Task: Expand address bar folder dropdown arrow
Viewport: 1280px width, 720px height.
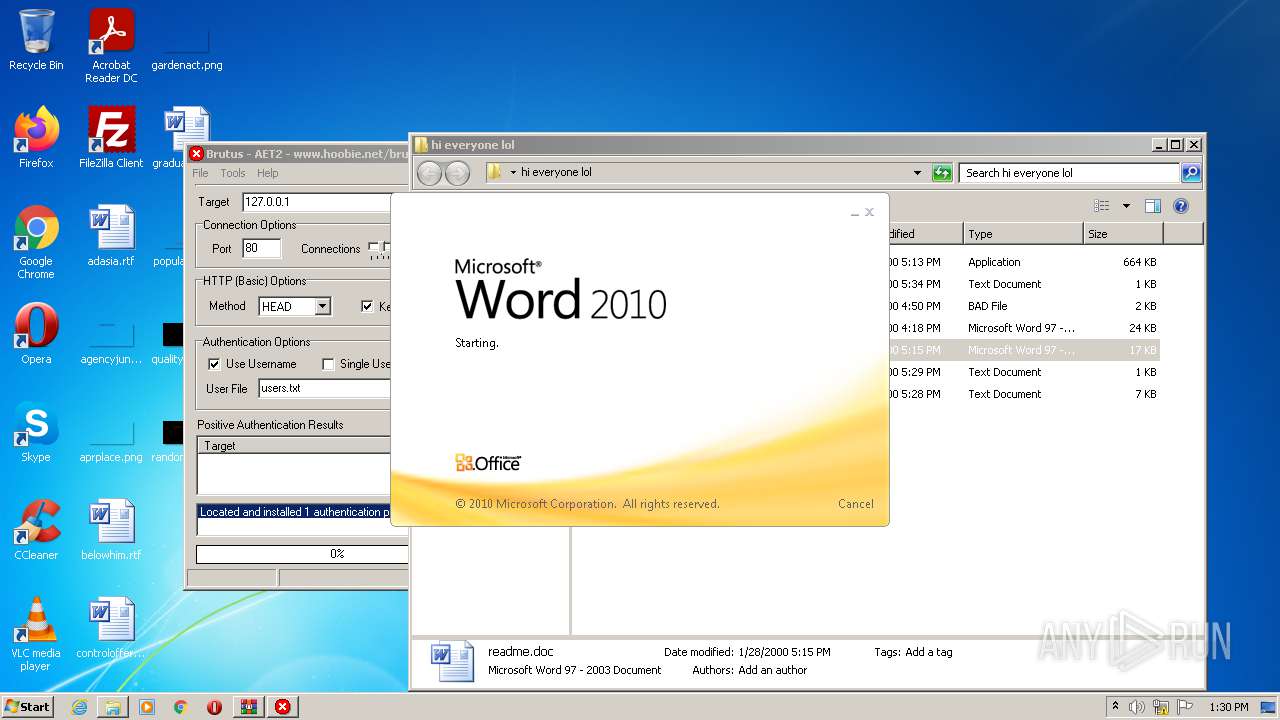Action: [x=513, y=173]
